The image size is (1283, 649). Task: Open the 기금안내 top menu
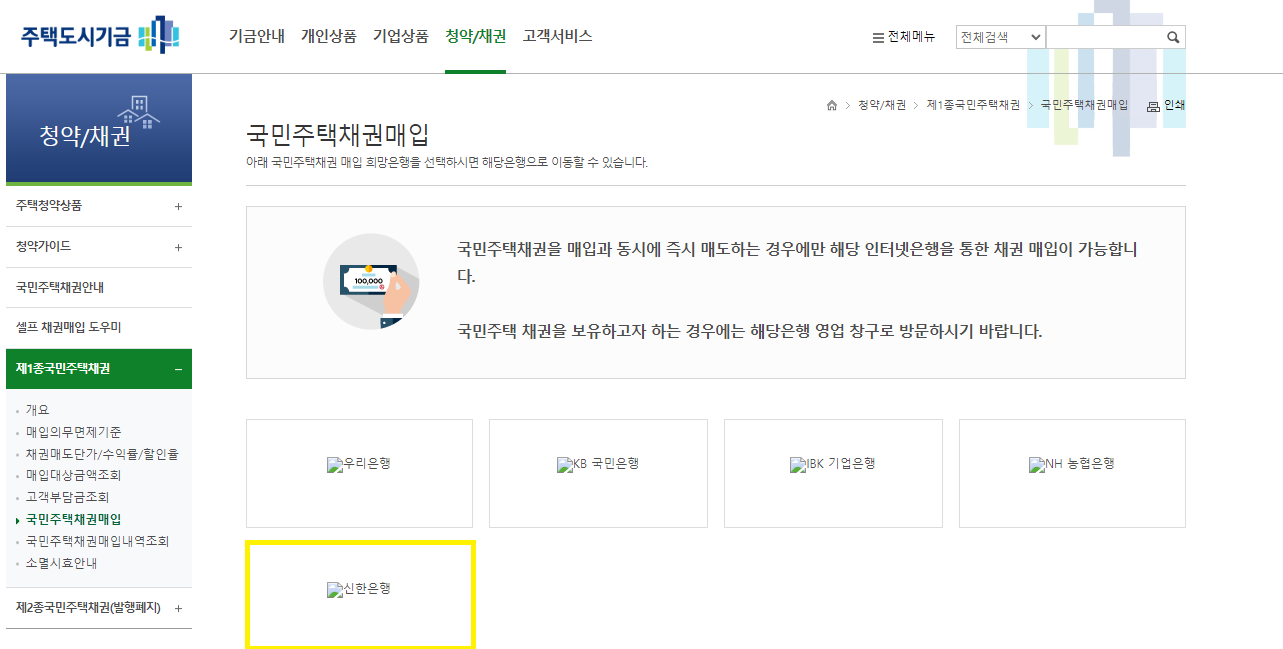(257, 36)
